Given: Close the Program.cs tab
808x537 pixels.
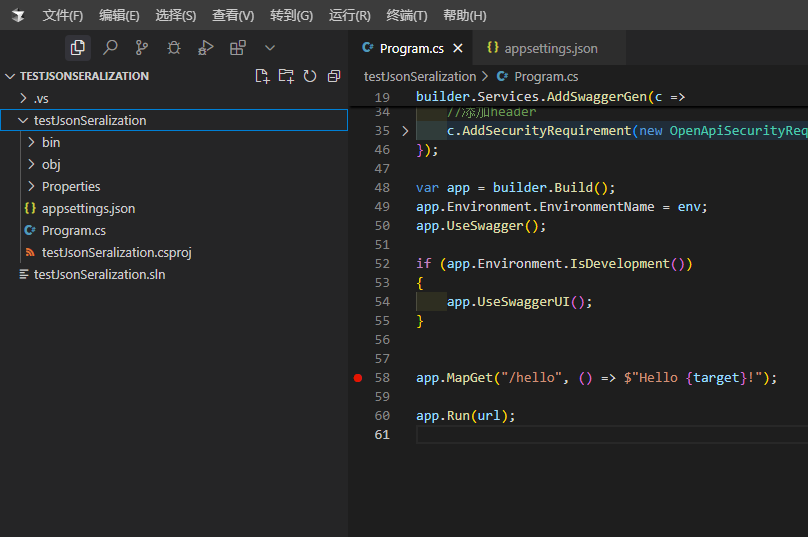Looking at the screenshot, I should (458, 48).
